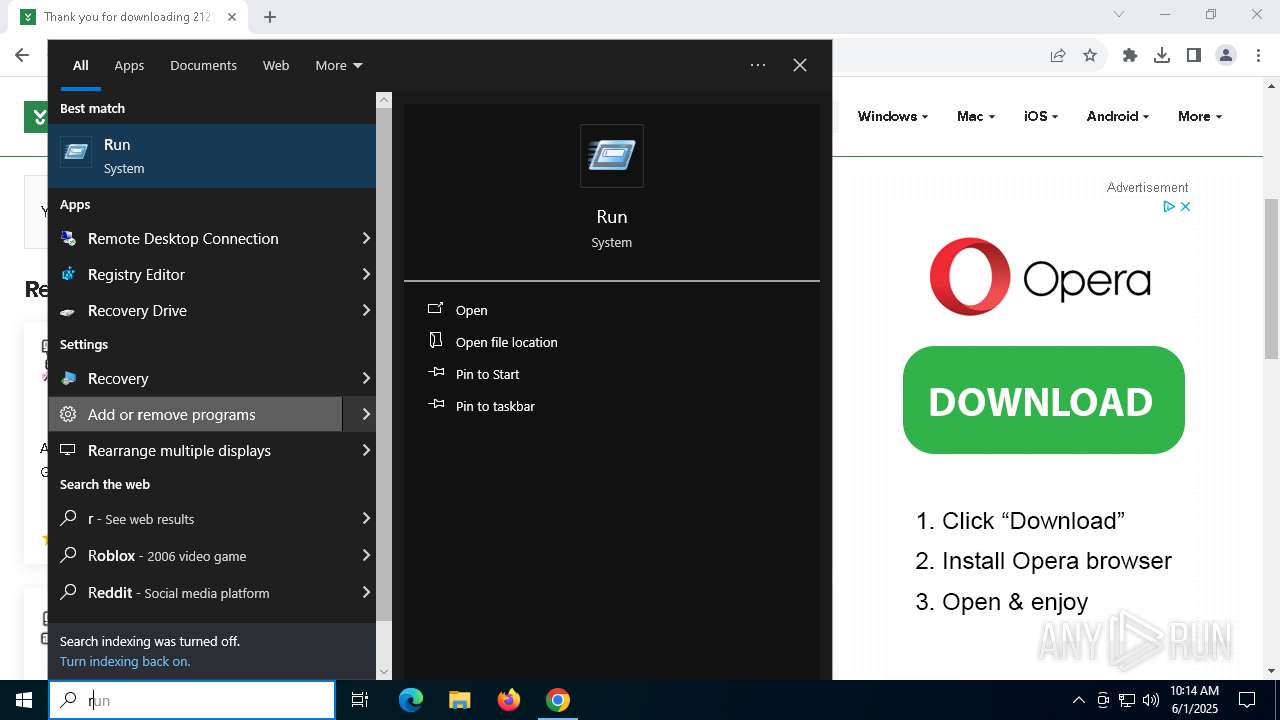Screen dimensions: 1280x720
Task: Open the Windows Start menu
Action: tap(24, 700)
